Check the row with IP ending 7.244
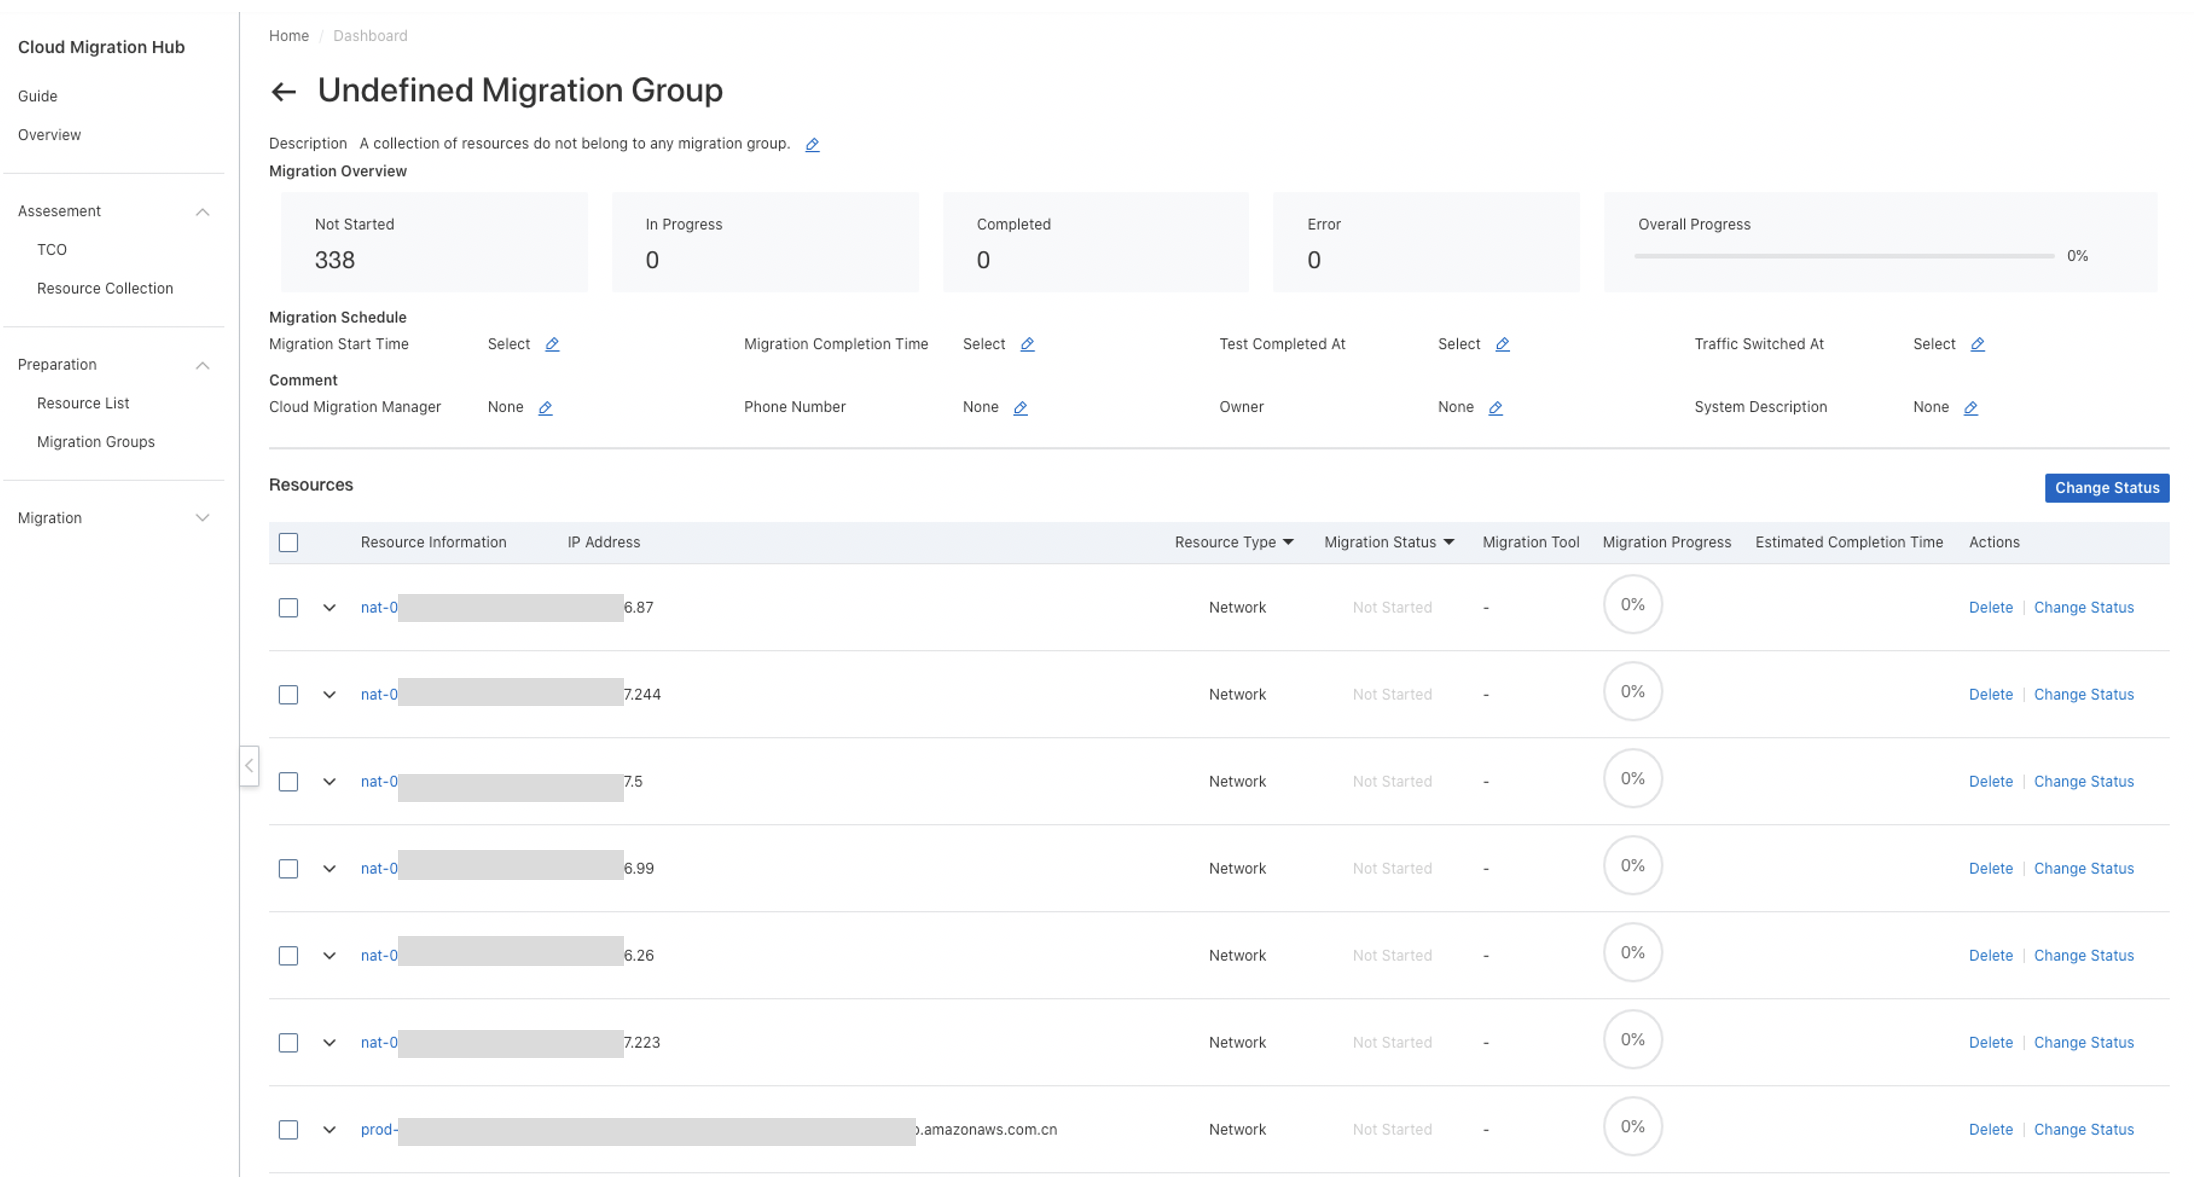 288,695
